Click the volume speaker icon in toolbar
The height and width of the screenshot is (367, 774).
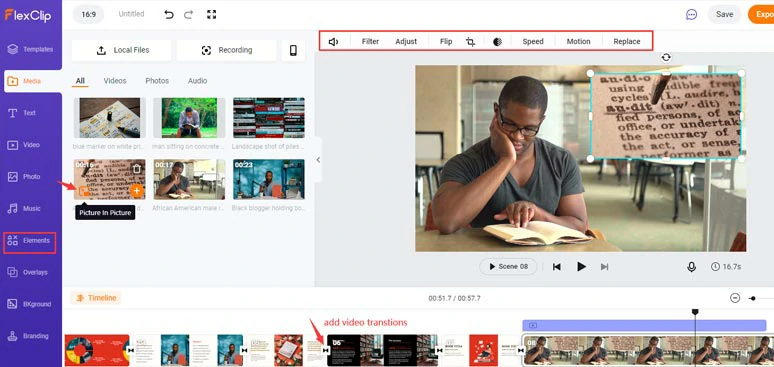click(x=333, y=41)
